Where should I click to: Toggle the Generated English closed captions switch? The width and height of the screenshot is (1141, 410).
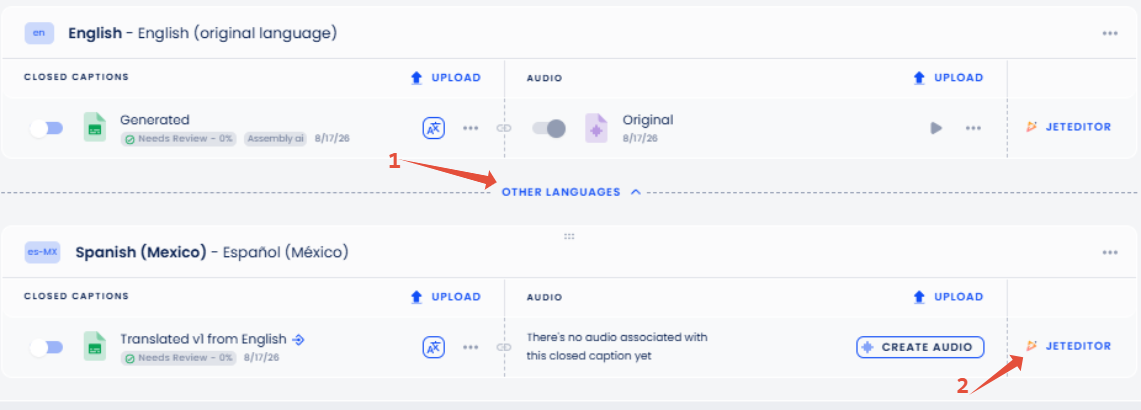point(46,128)
